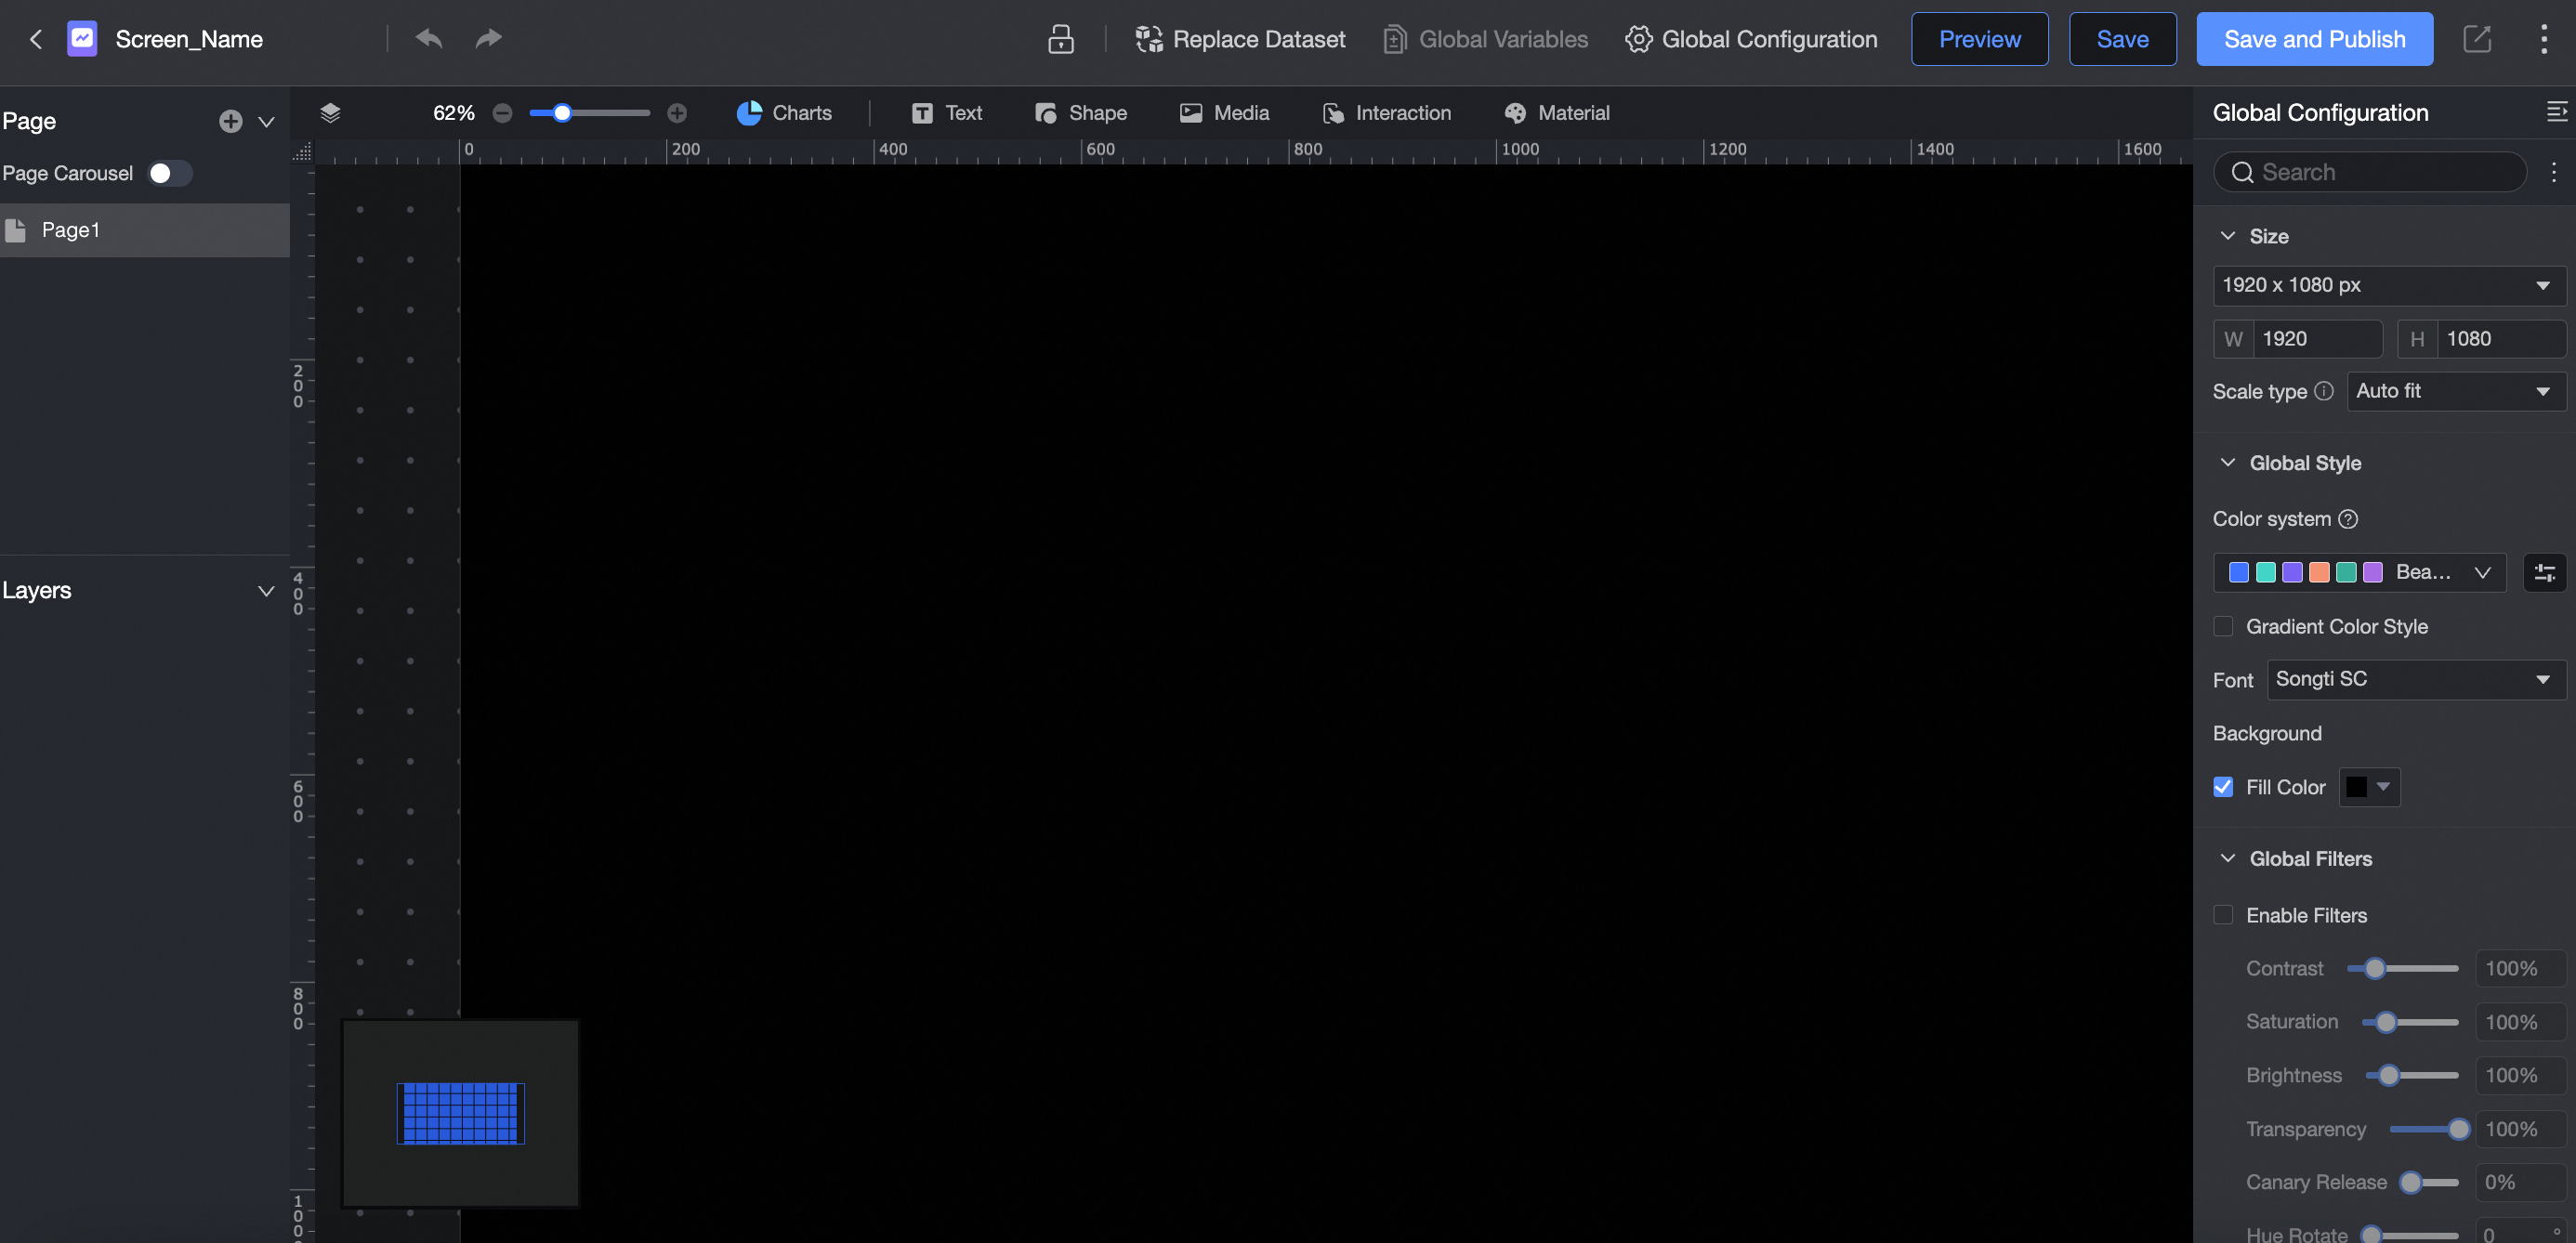Viewport: 2576px width, 1243px height.
Task: Enable Gradient Color Style checkbox
Action: point(2223,626)
